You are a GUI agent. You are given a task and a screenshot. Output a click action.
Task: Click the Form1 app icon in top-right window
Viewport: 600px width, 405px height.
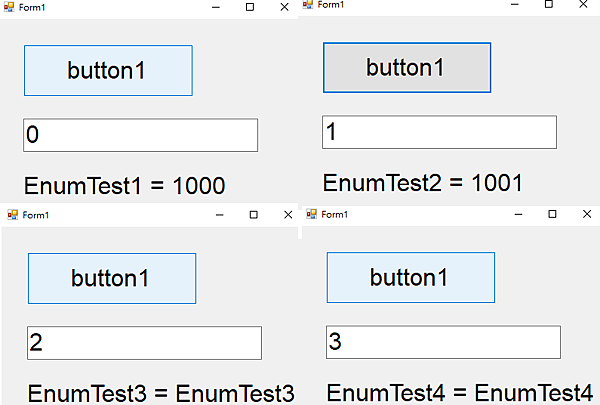pos(308,4)
